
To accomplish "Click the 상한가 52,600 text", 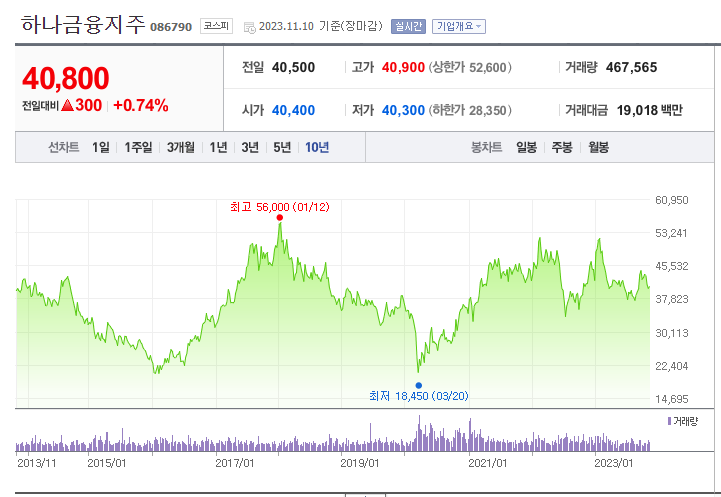I will pos(470,68).
